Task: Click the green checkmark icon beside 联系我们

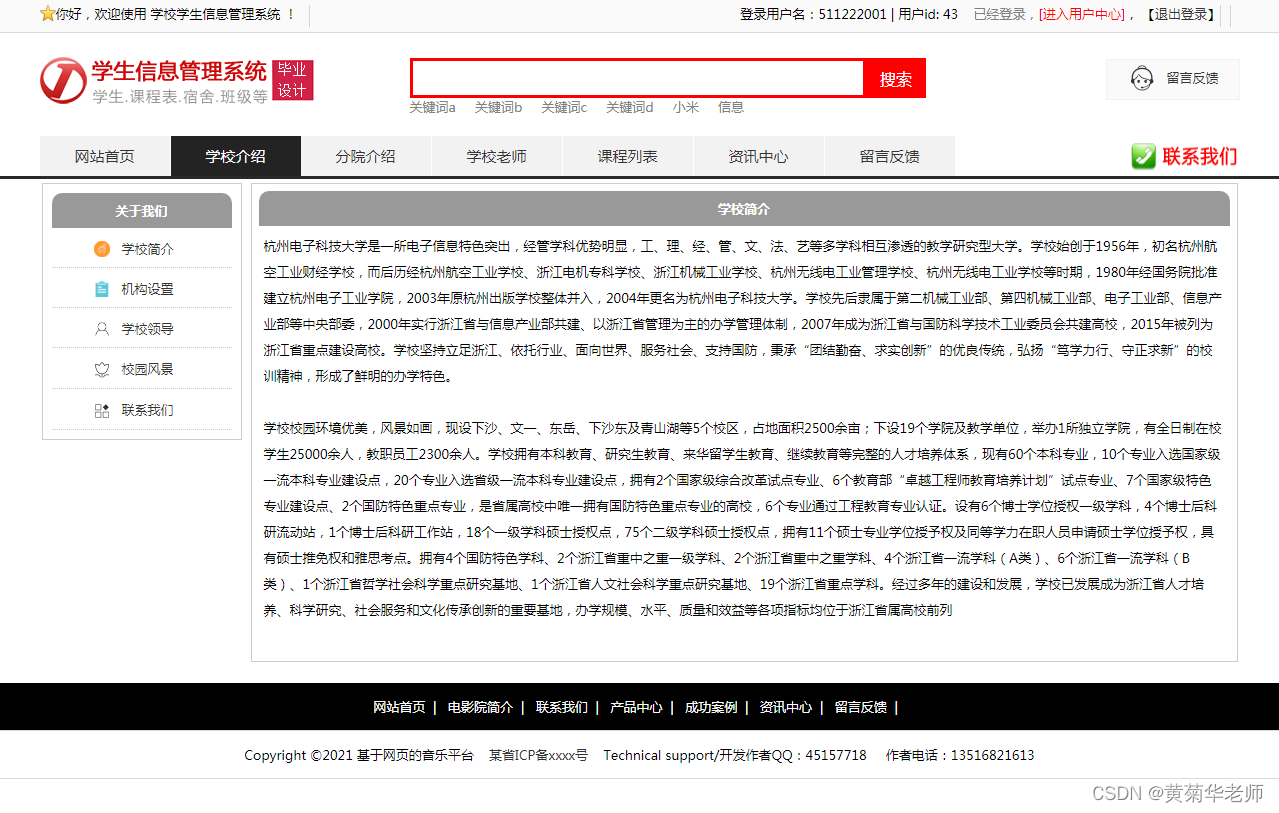Action: click(x=1143, y=156)
